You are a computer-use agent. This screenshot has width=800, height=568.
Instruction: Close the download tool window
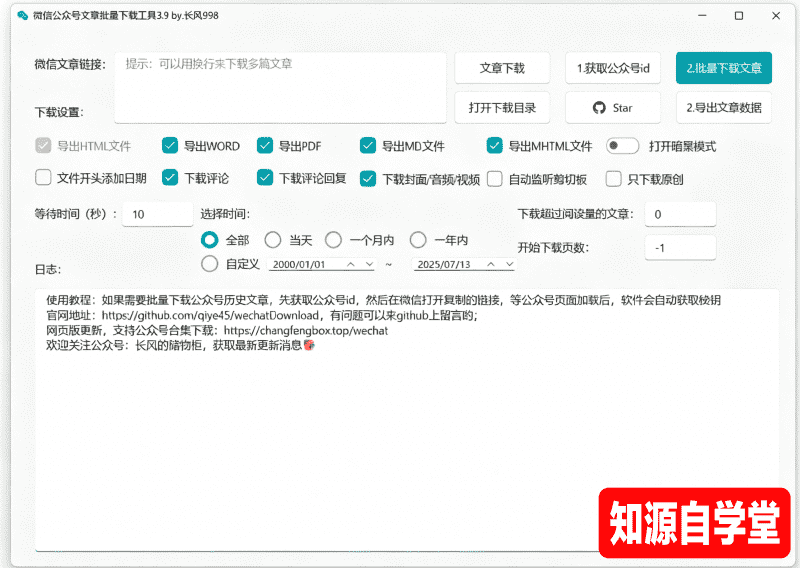click(776, 16)
